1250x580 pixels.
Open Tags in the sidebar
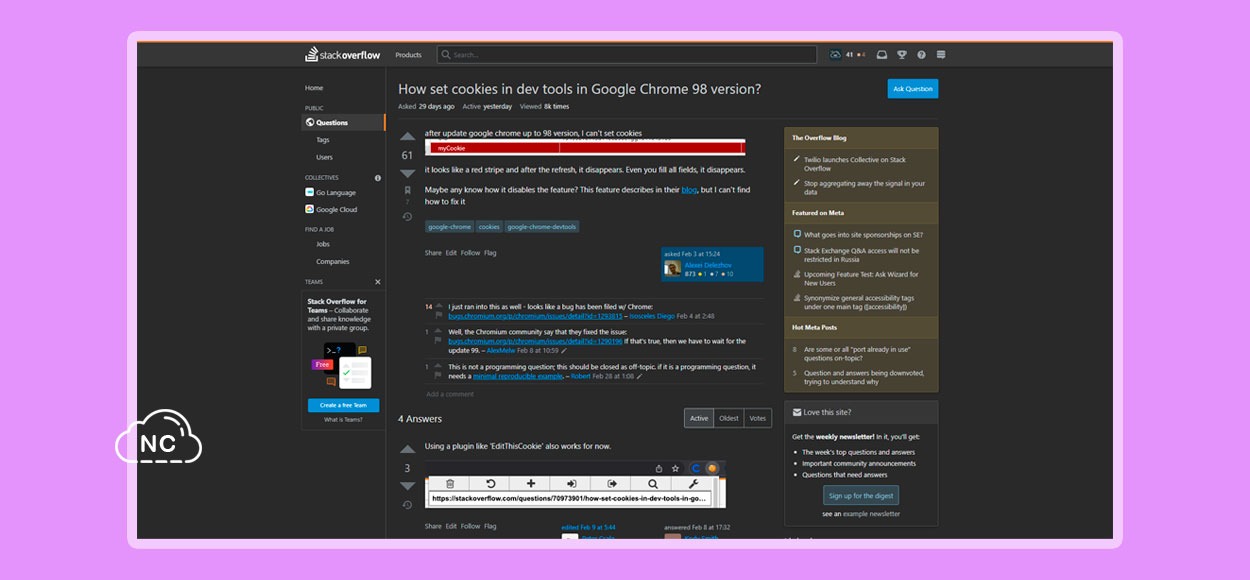coord(323,140)
